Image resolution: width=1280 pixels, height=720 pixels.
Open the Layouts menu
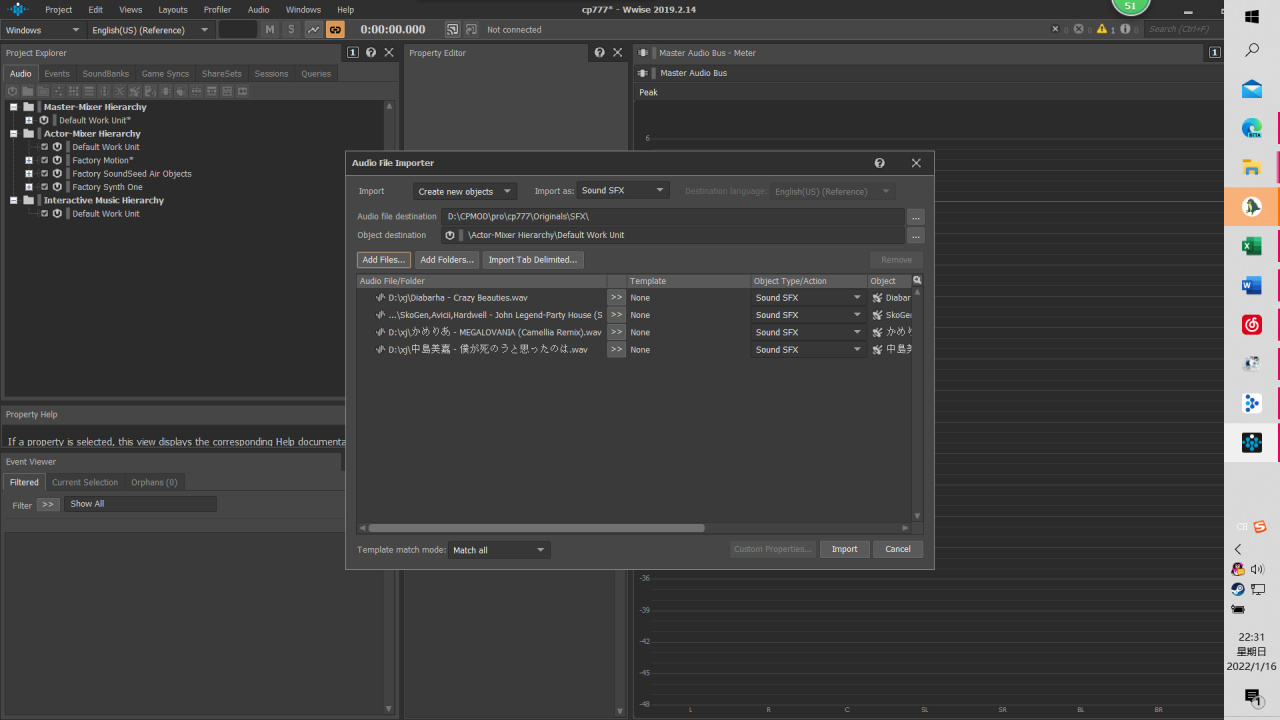[173, 9]
